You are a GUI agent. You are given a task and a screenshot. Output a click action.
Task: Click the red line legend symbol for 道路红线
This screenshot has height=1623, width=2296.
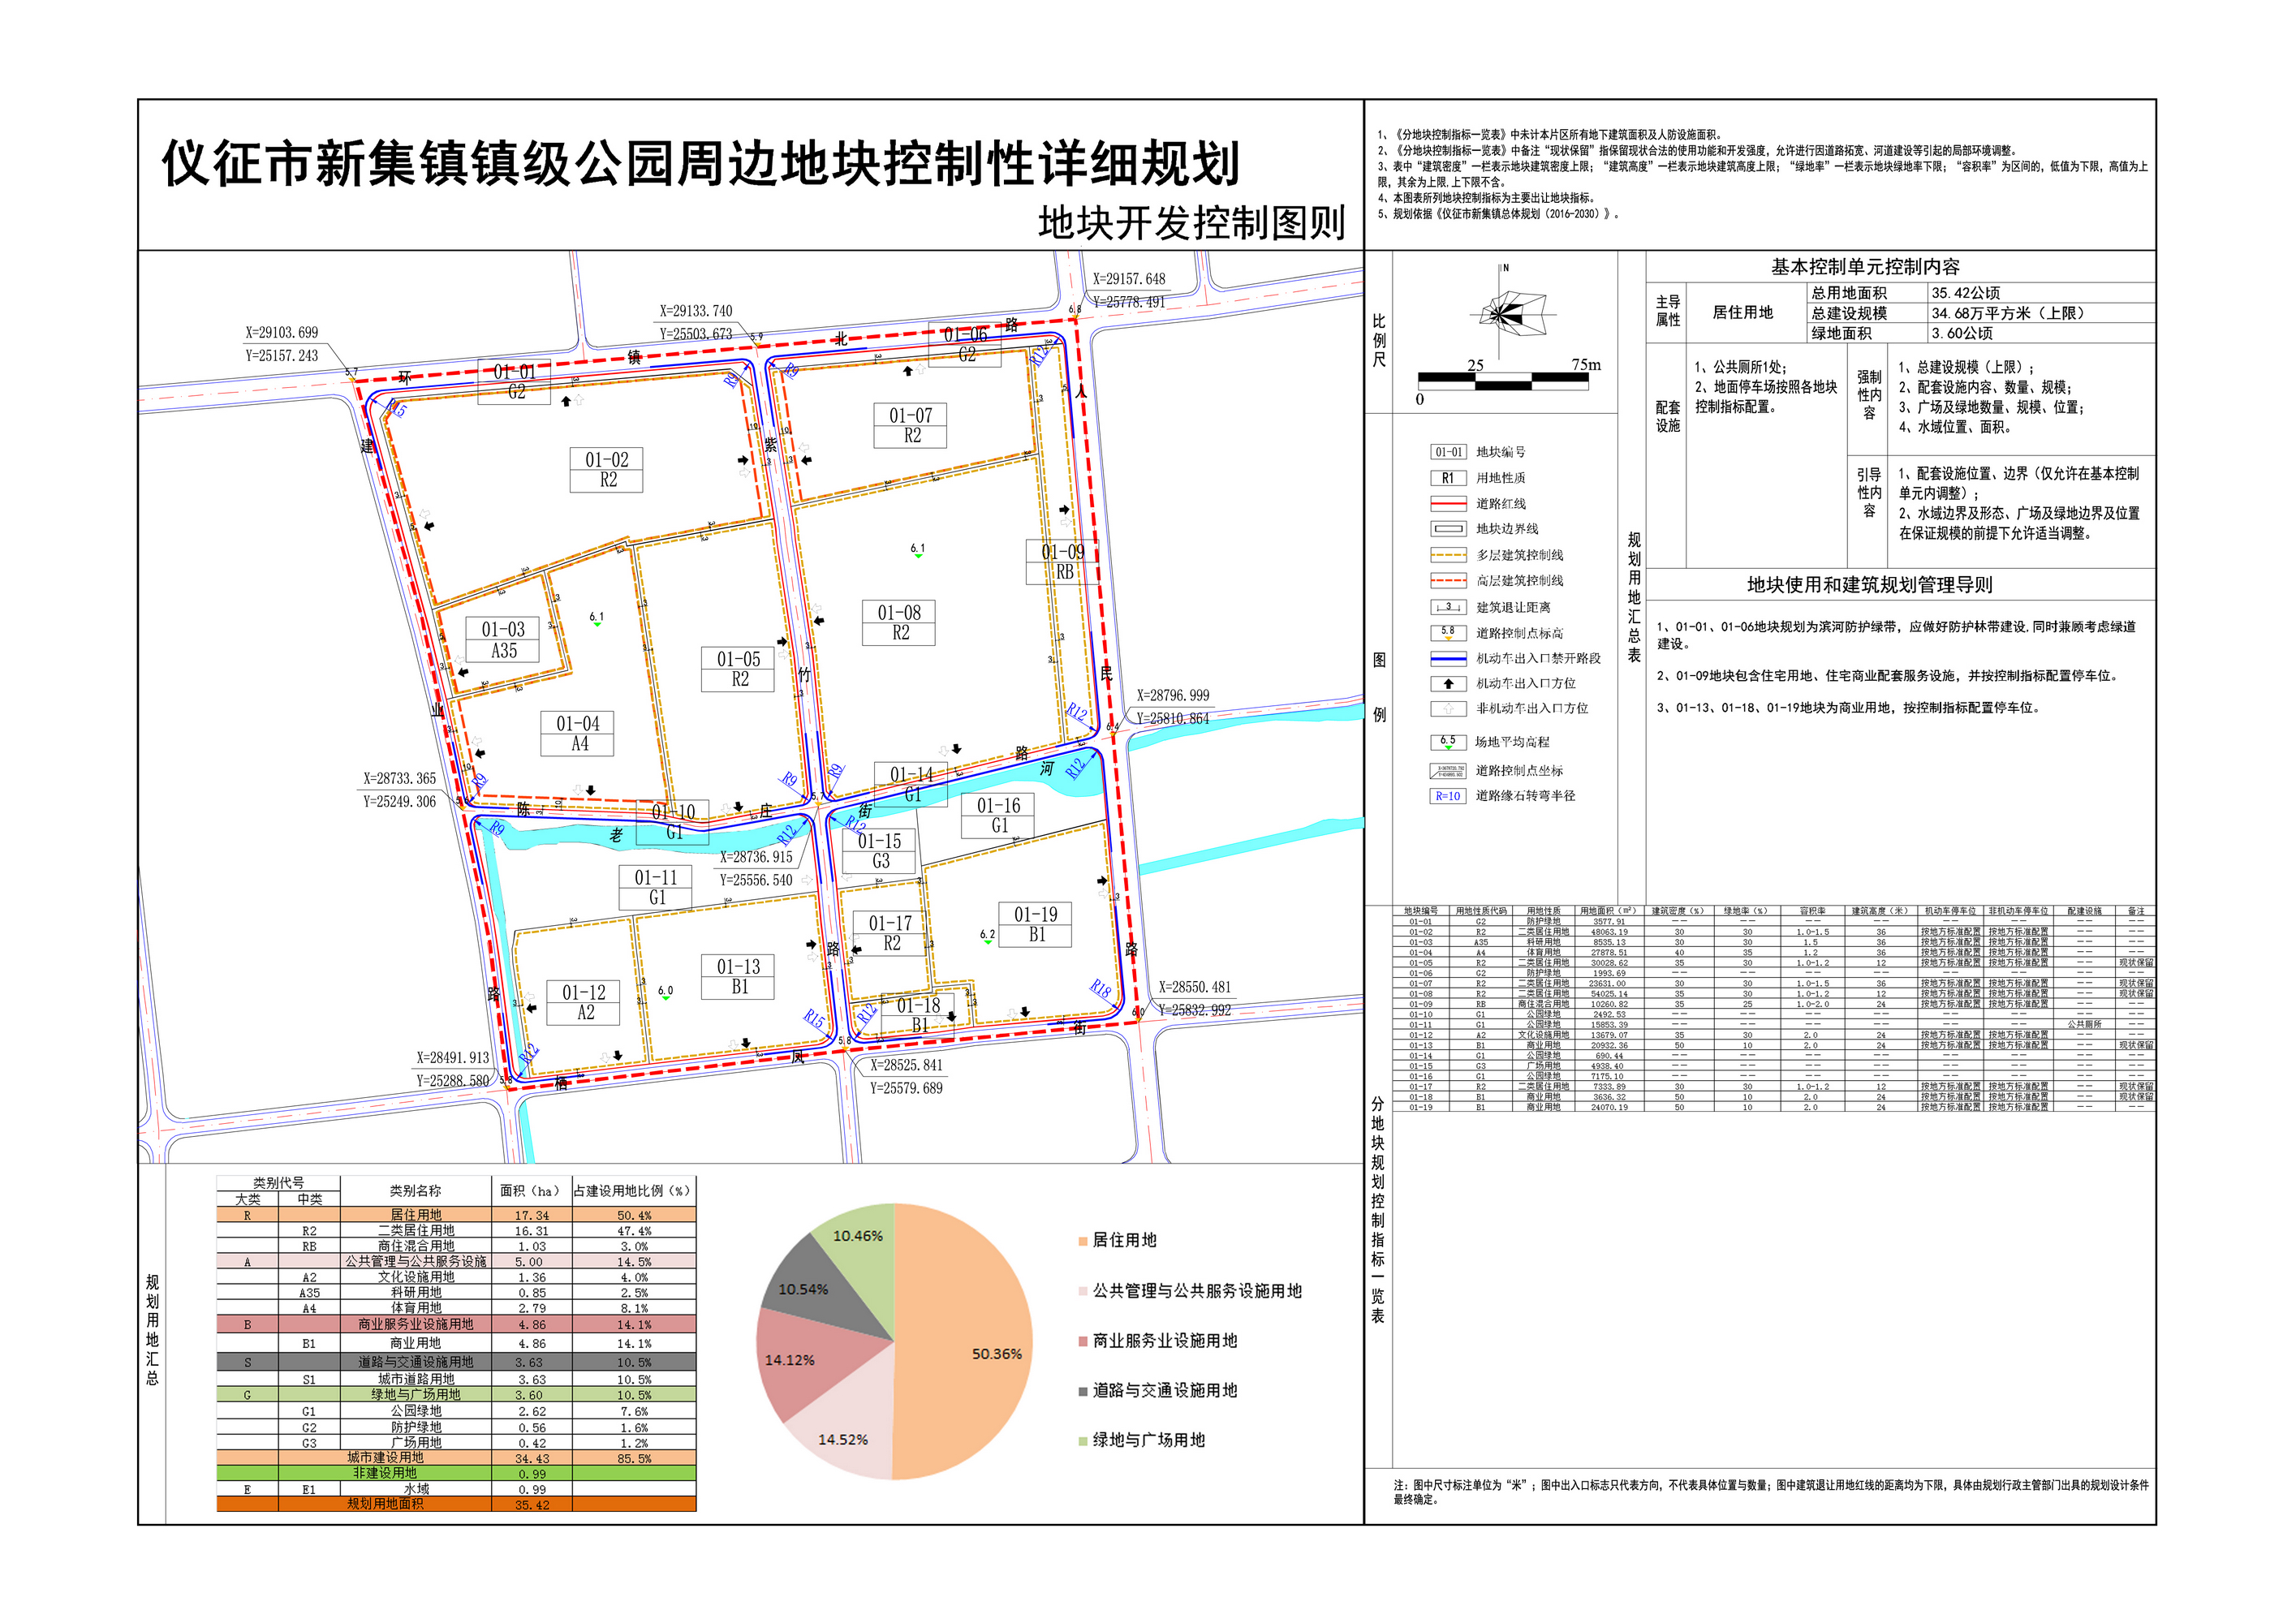pos(1448,504)
